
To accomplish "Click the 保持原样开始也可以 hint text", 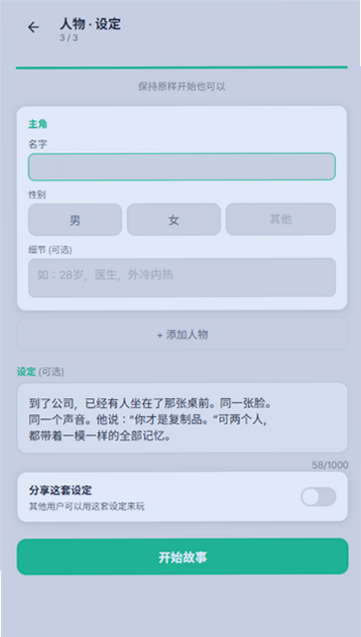I will [x=182, y=87].
